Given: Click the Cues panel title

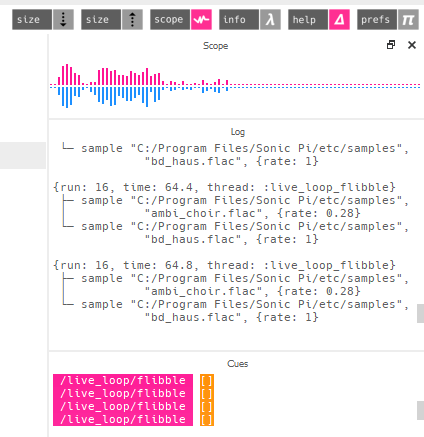Looking at the screenshot, I should tap(238, 364).
